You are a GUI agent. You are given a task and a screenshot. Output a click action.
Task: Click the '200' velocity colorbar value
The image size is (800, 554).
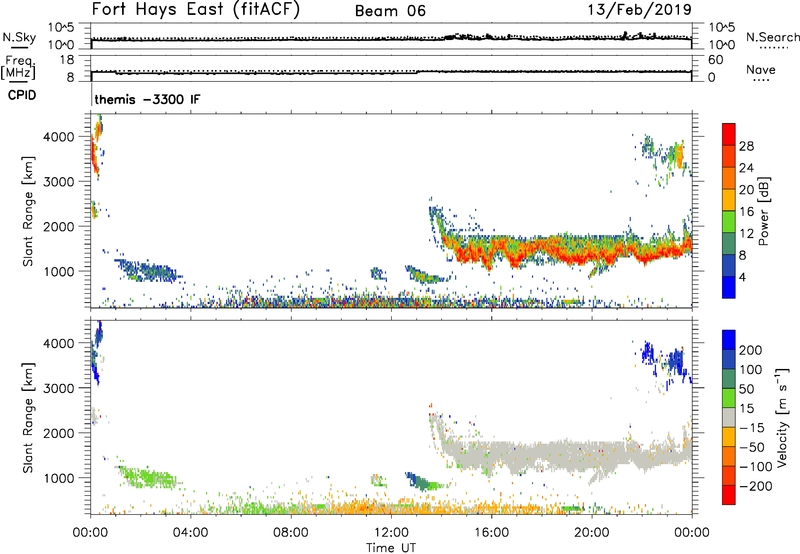751,350
